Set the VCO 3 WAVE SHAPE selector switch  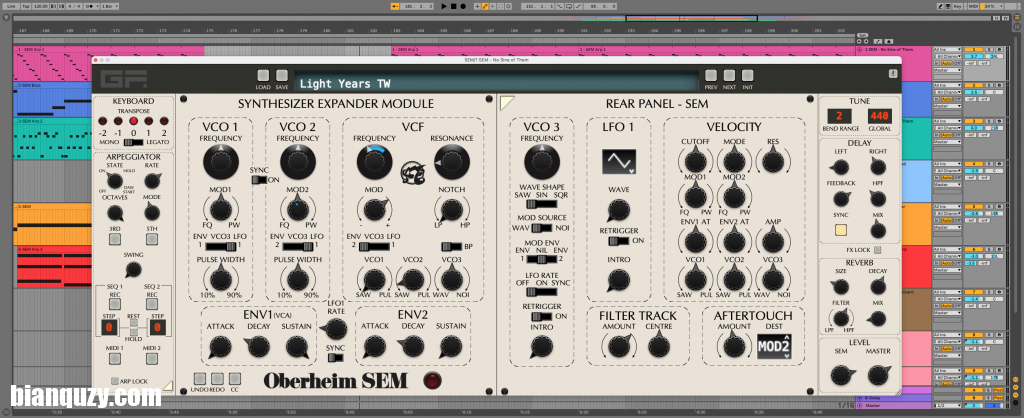pyautogui.click(x=542, y=204)
